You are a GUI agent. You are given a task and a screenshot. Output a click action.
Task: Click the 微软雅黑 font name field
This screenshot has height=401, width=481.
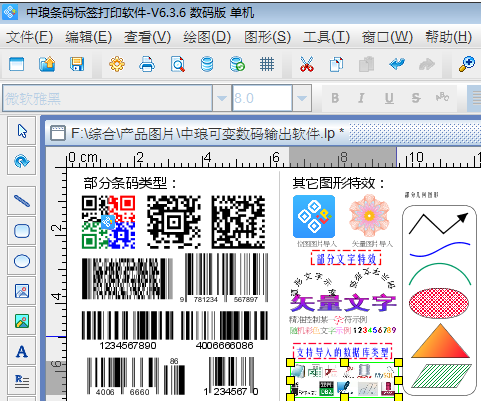107,98
